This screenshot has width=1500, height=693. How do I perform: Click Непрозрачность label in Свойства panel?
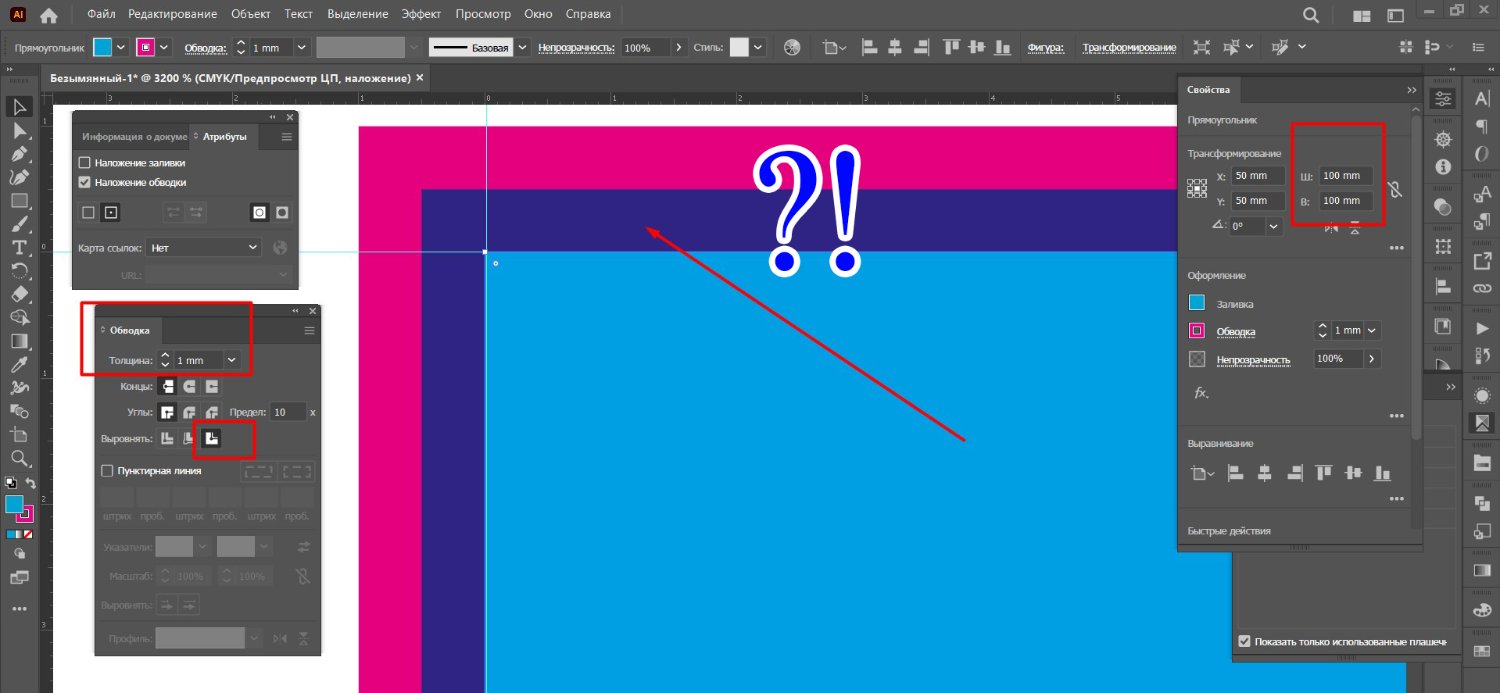1253,359
